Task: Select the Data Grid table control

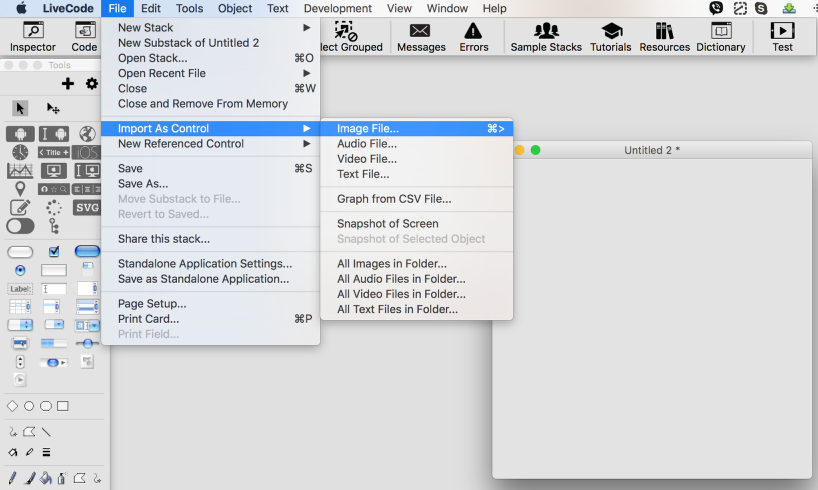Action: (x=20, y=307)
